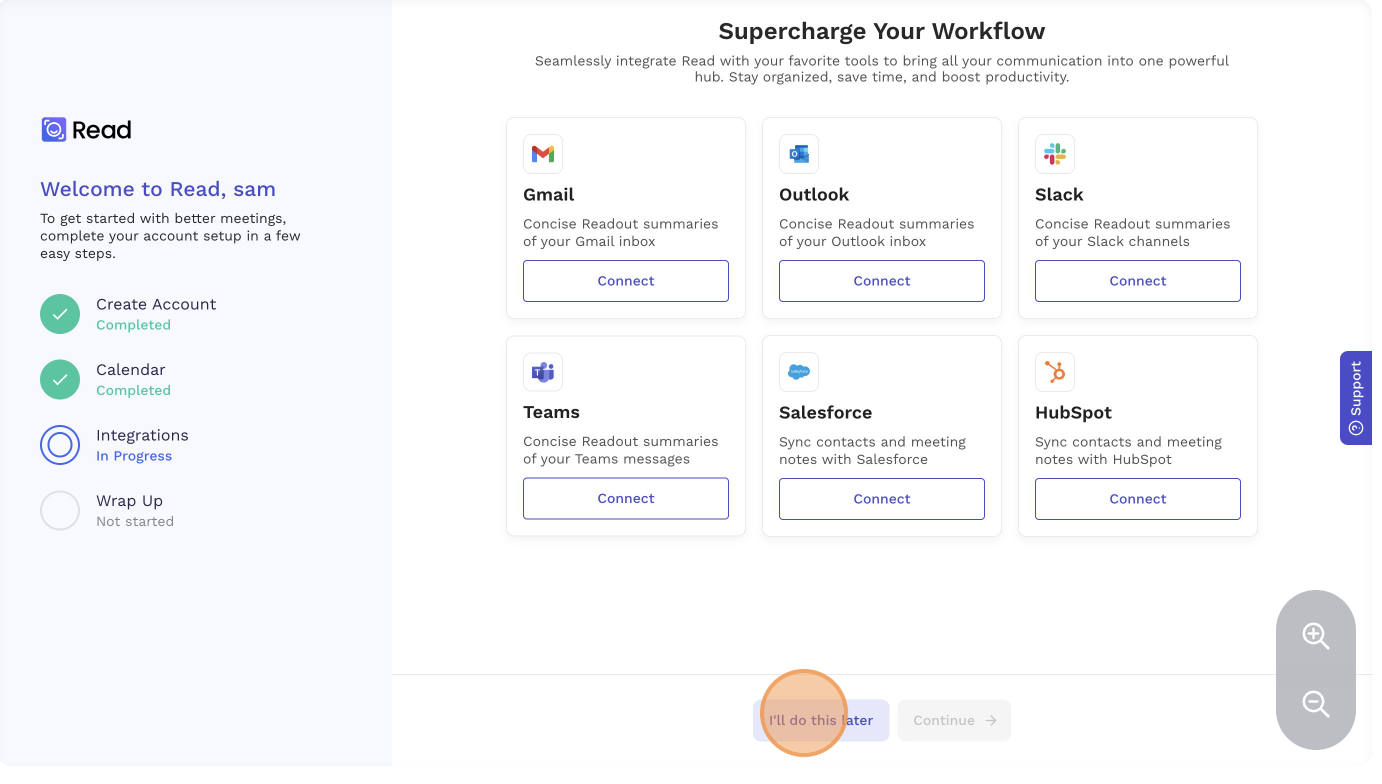Image resolution: width=1382 pixels, height=784 pixels.
Task: Select the Wrap Up step circle
Action: (60, 510)
